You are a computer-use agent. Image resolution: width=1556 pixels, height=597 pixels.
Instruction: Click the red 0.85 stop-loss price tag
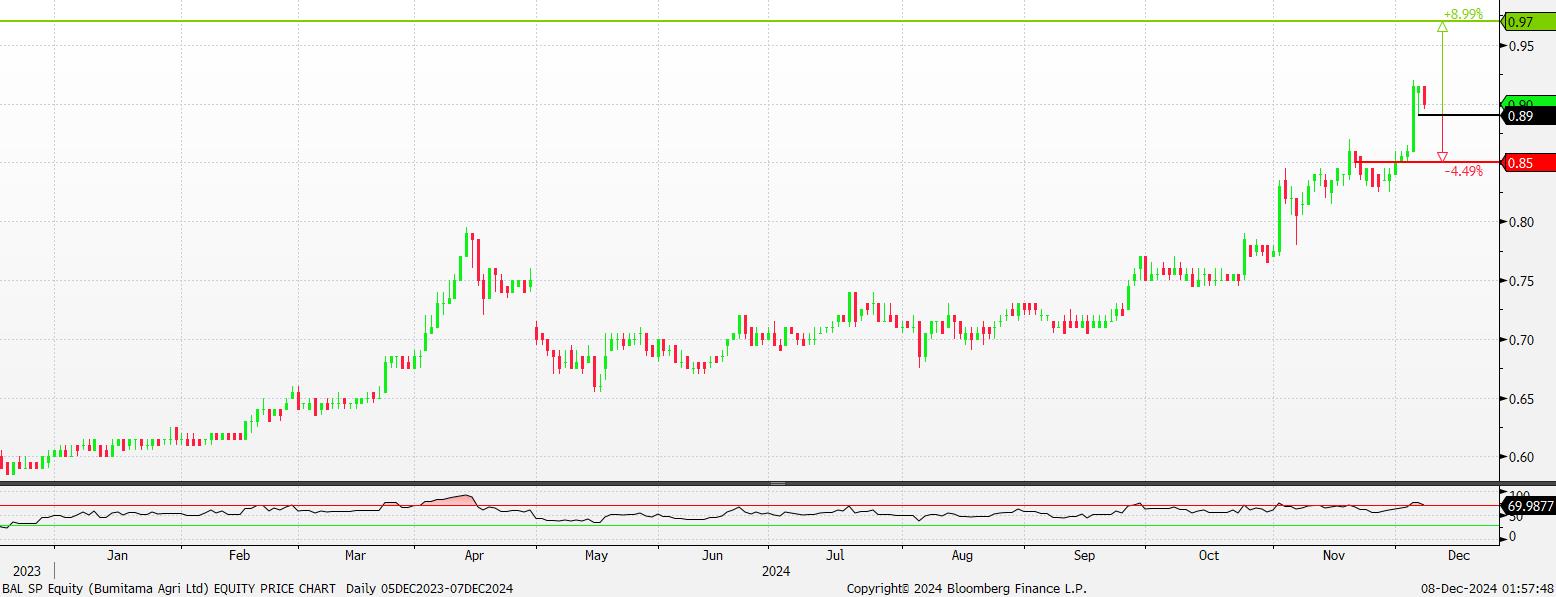(1528, 162)
